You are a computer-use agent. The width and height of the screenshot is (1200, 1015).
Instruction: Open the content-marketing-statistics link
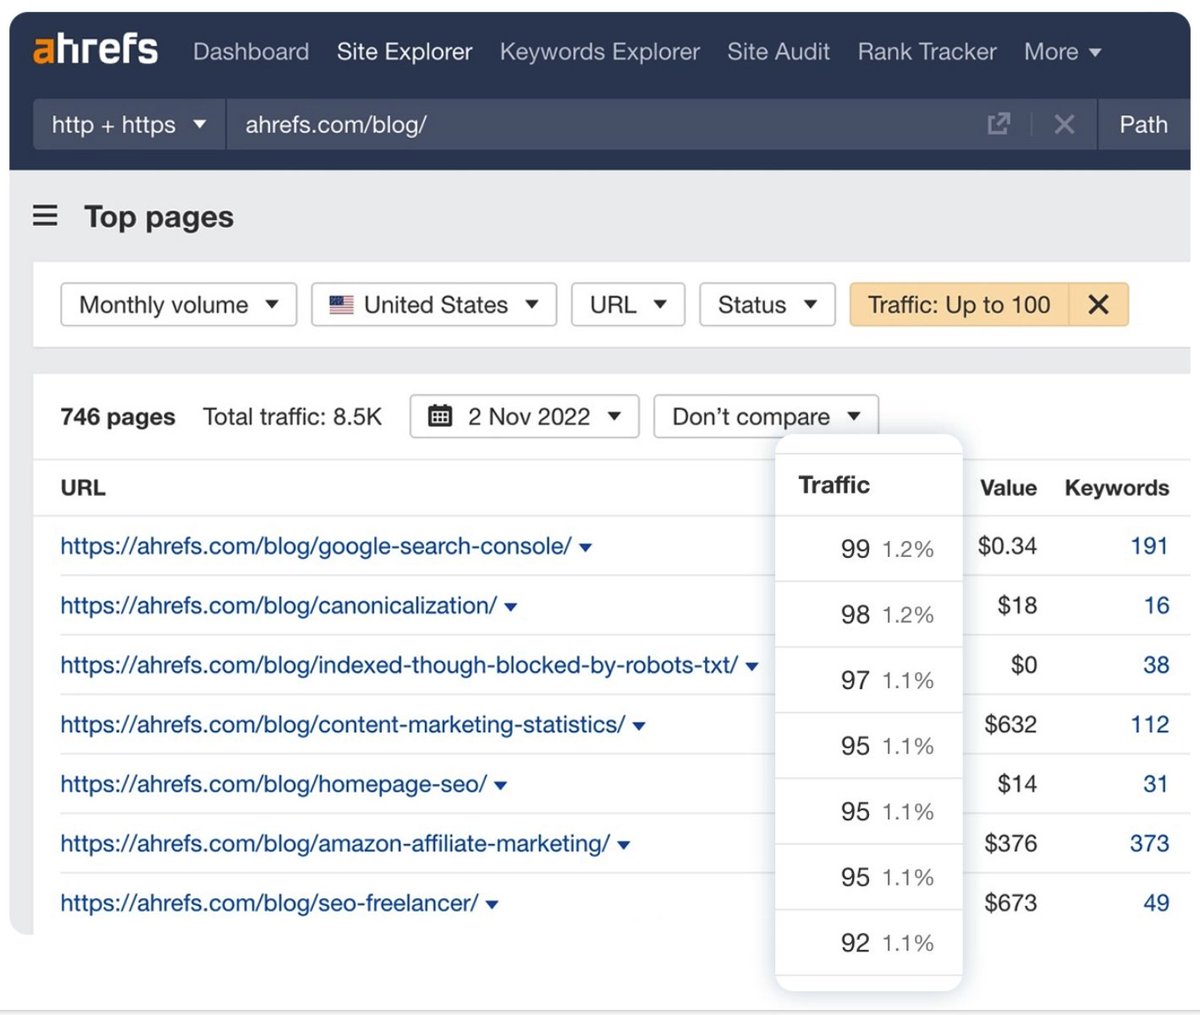pos(343,724)
